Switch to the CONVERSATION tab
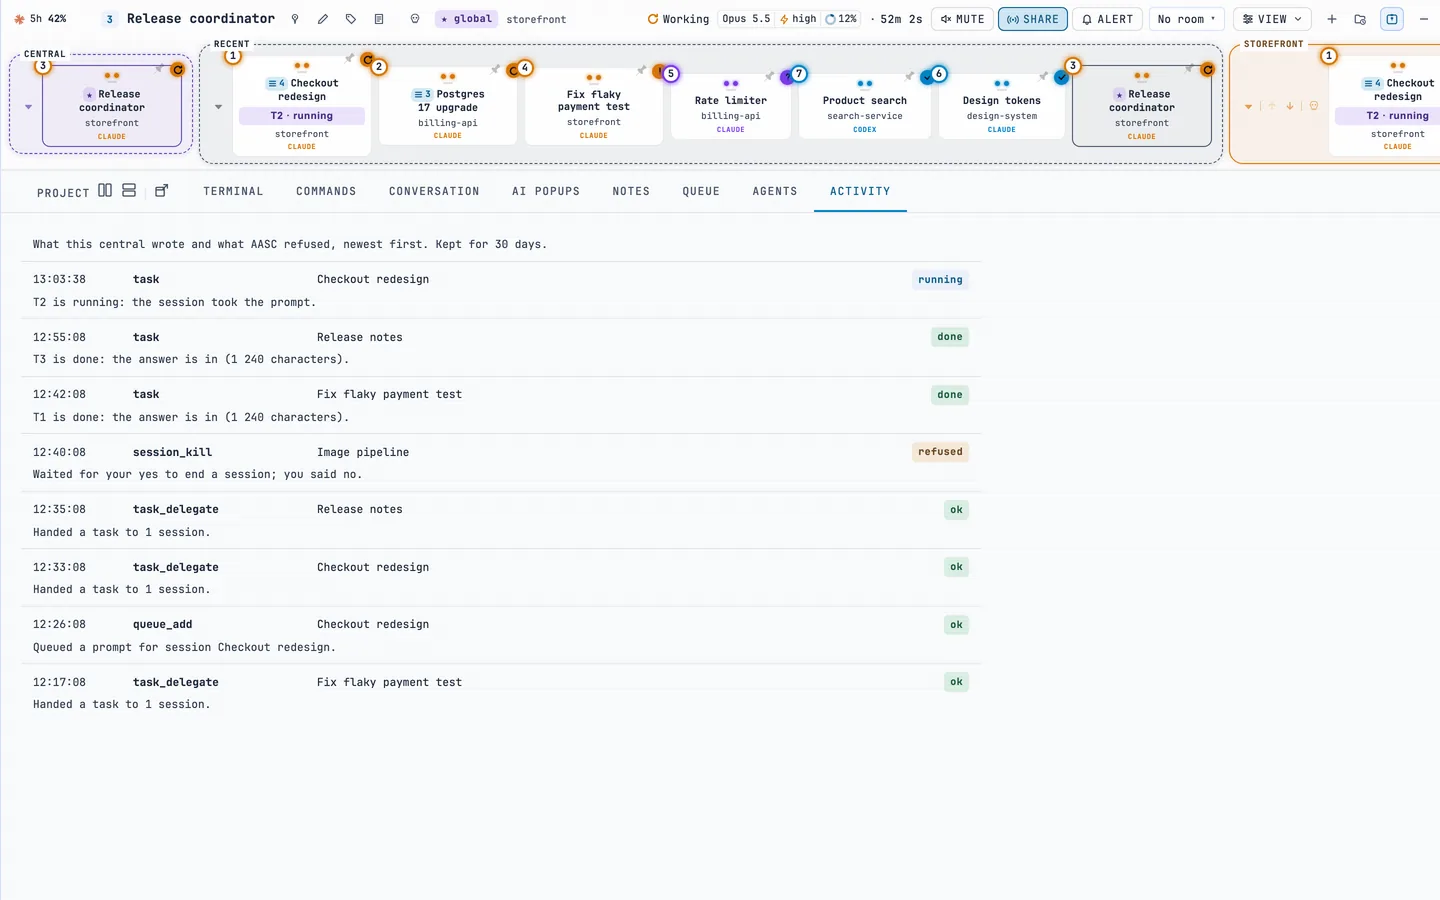The image size is (1440, 900). pyautogui.click(x=434, y=191)
